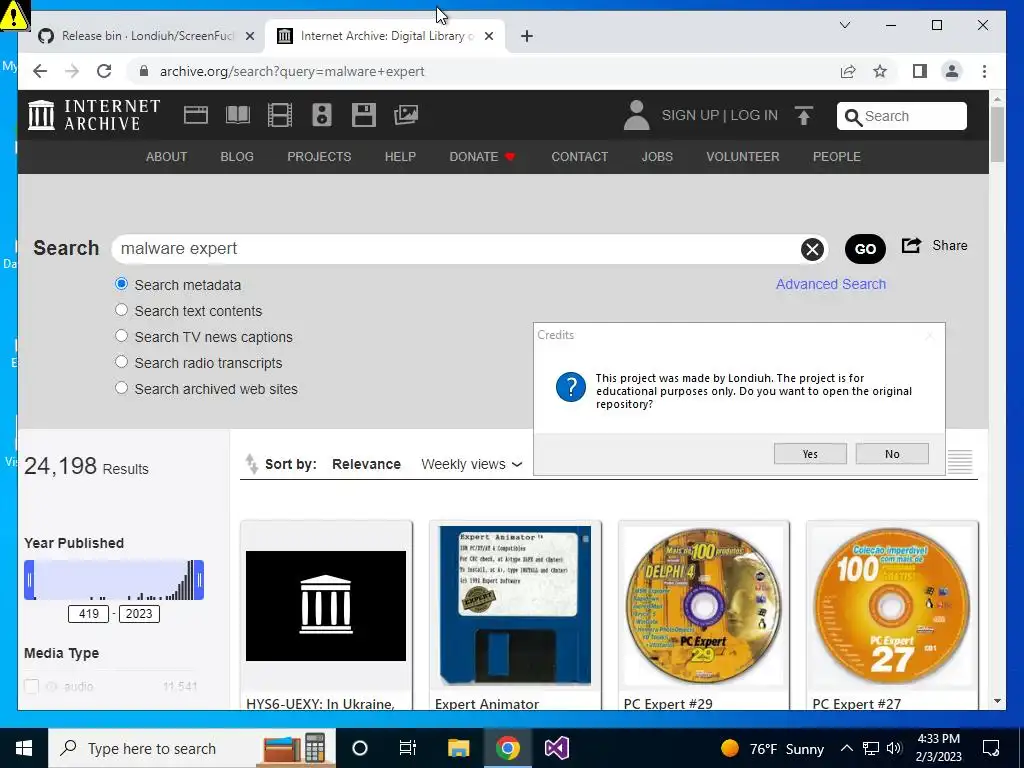The width and height of the screenshot is (1024, 768).
Task: Click No in Credits dialog
Action: (x=892, y=454)
